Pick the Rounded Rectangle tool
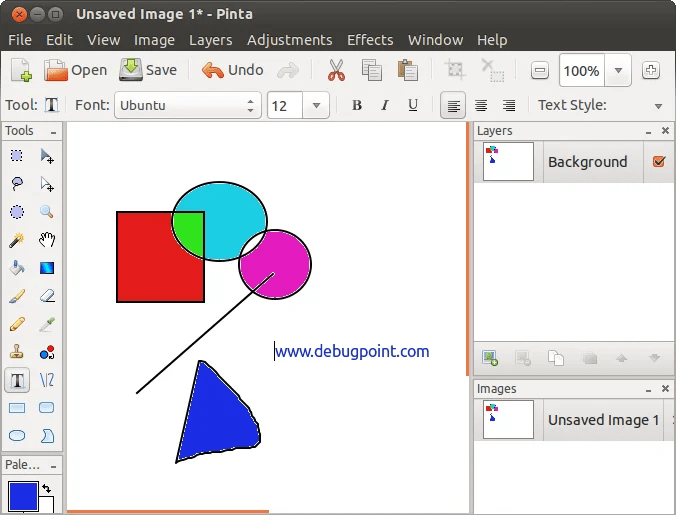Image resolution: width=676 pixels, height=515 pixels. click(x=47, y=408)
